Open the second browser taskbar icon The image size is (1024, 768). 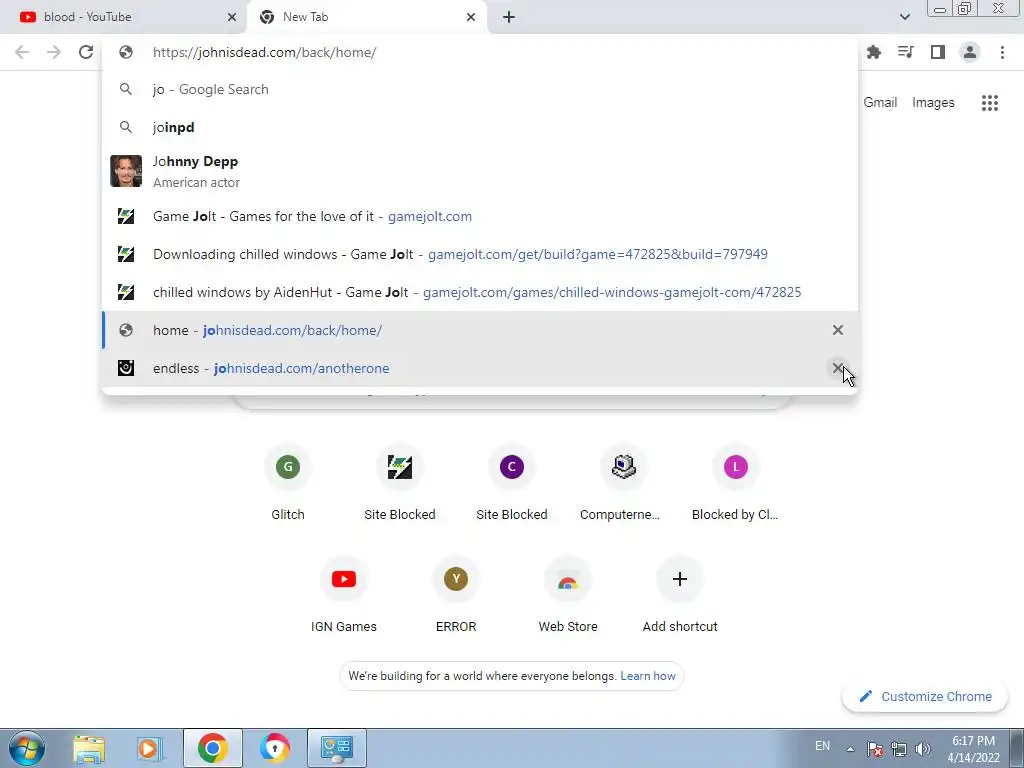pyautogui.click(x=274, y=748)
